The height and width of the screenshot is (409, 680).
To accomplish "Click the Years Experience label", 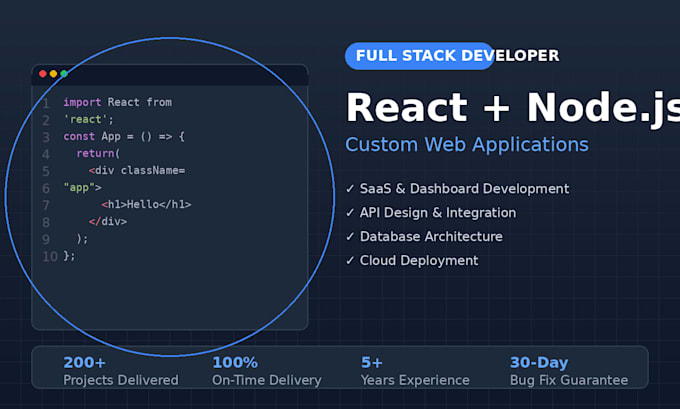I will (x=415, y=380).
